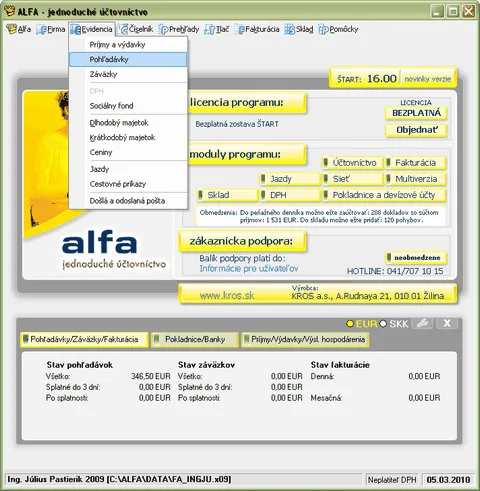Click the Číselník menu icon
This screenshot has height=491, width=480.
pyautogui.click(x=123, y=30)
